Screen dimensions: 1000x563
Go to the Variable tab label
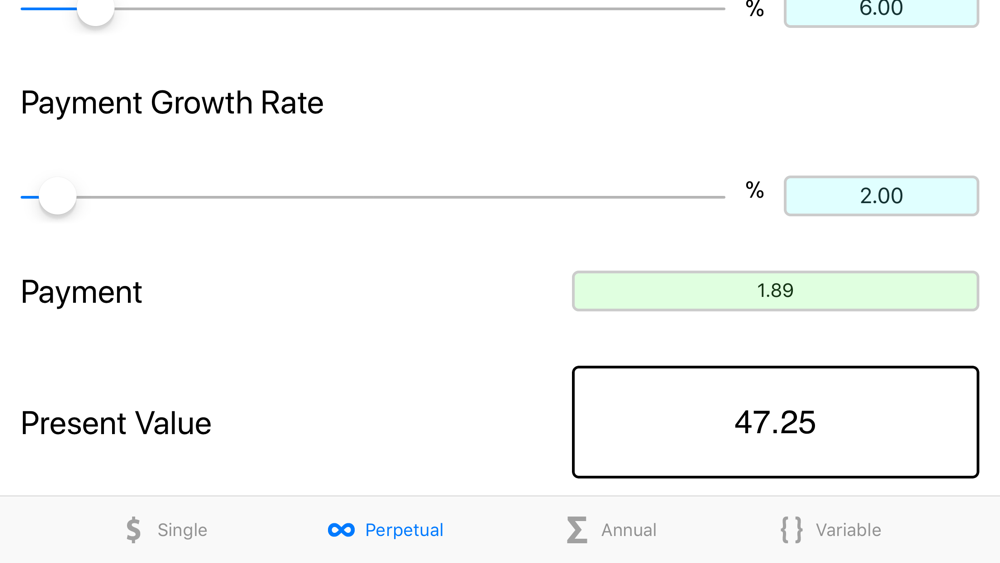click(x=848, y=530)
